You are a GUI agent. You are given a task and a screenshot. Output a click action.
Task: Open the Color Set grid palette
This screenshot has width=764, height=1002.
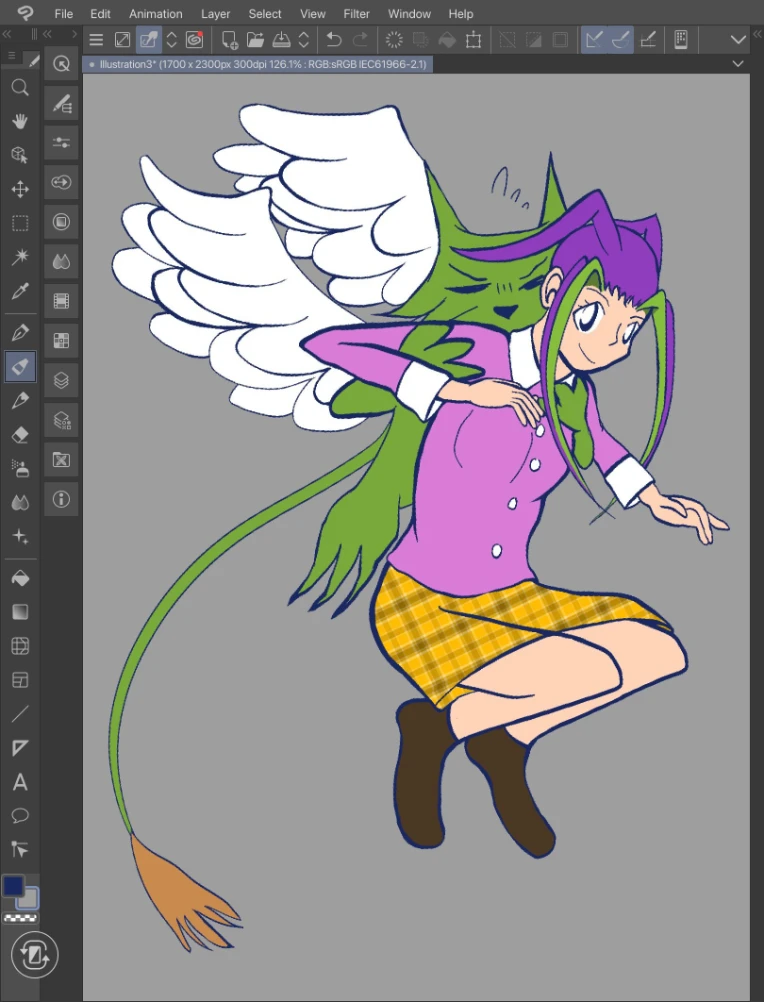(x=61, y=341)
